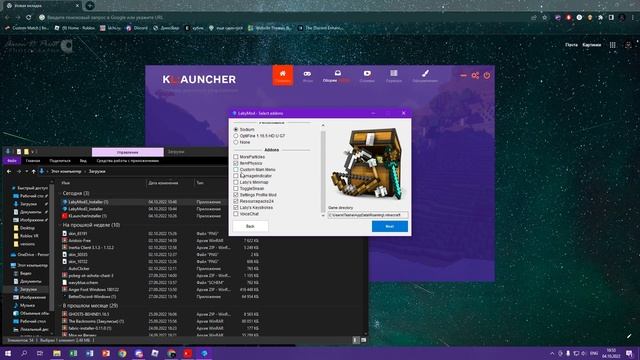
Task: Click the addons list scroll down arrow
Action: click(x=323, y=215)
